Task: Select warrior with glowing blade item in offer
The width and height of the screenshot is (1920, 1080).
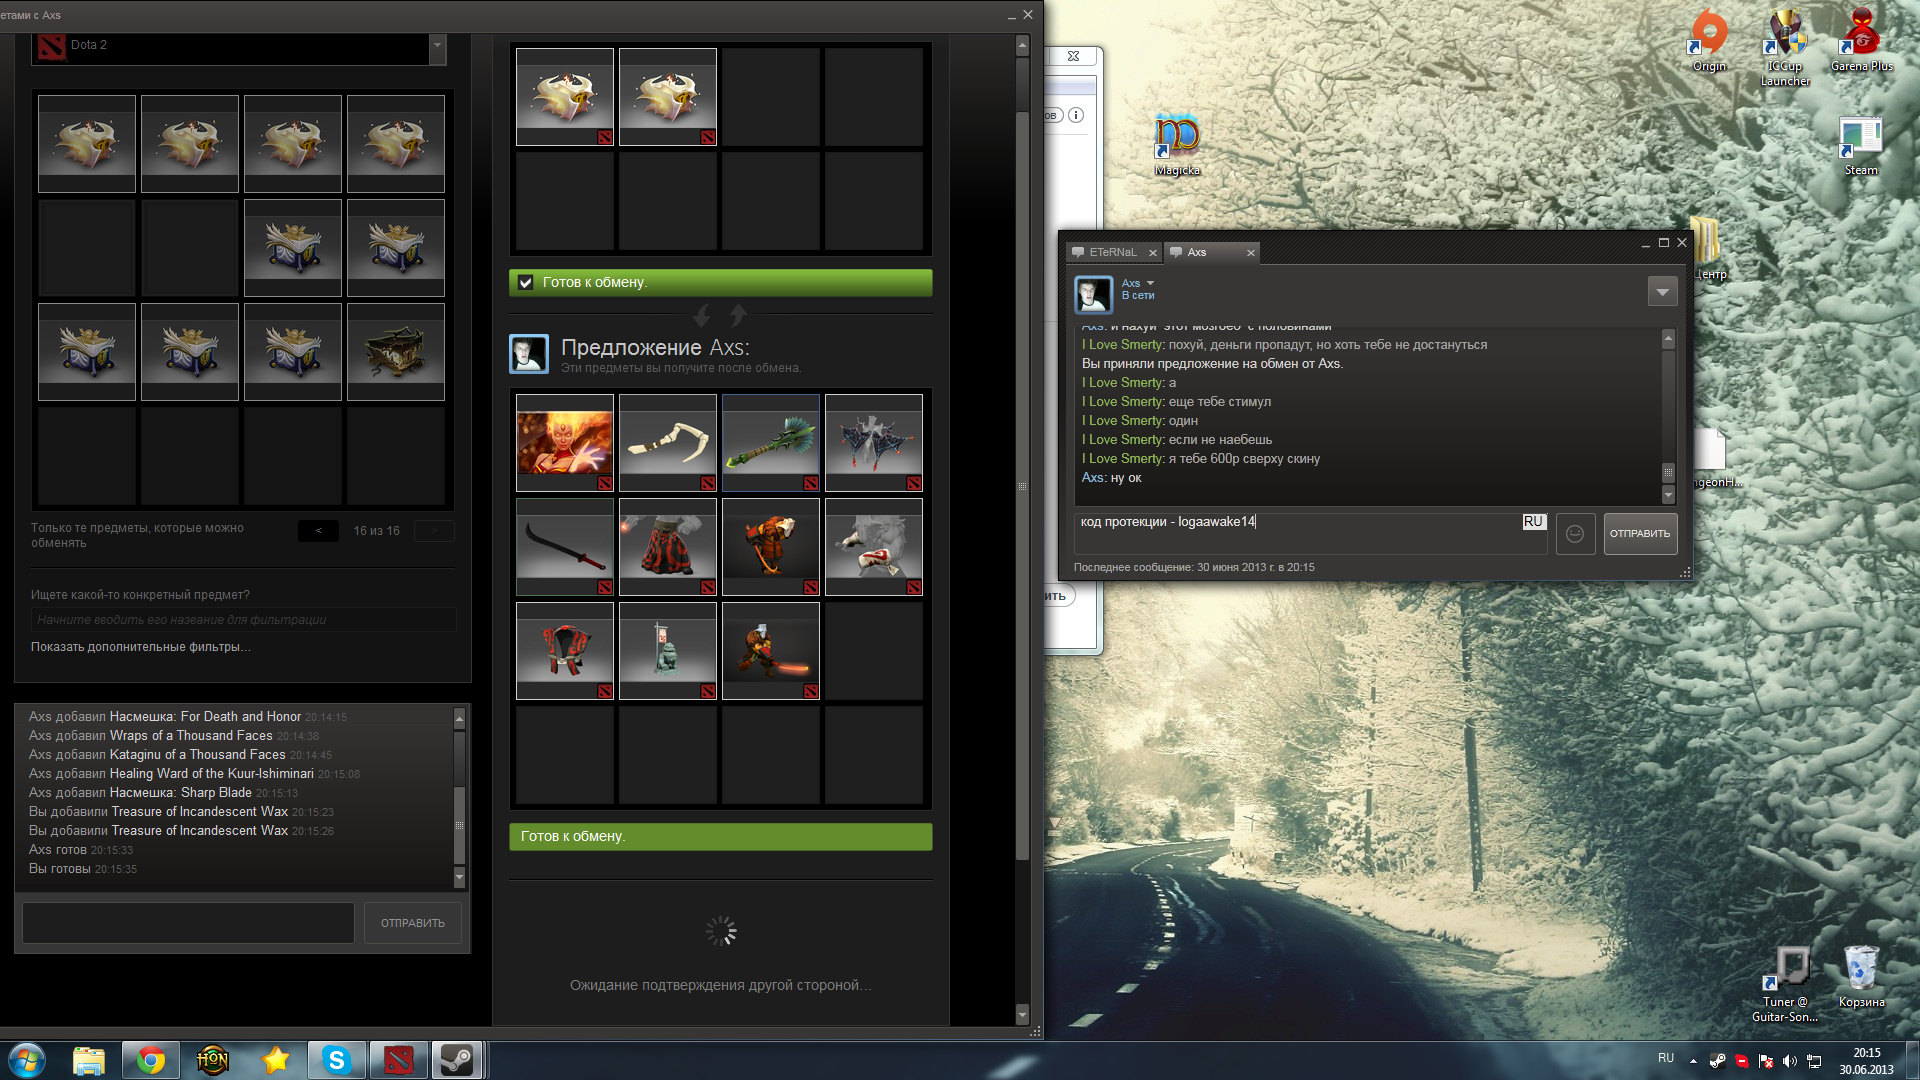Action: 771,651
